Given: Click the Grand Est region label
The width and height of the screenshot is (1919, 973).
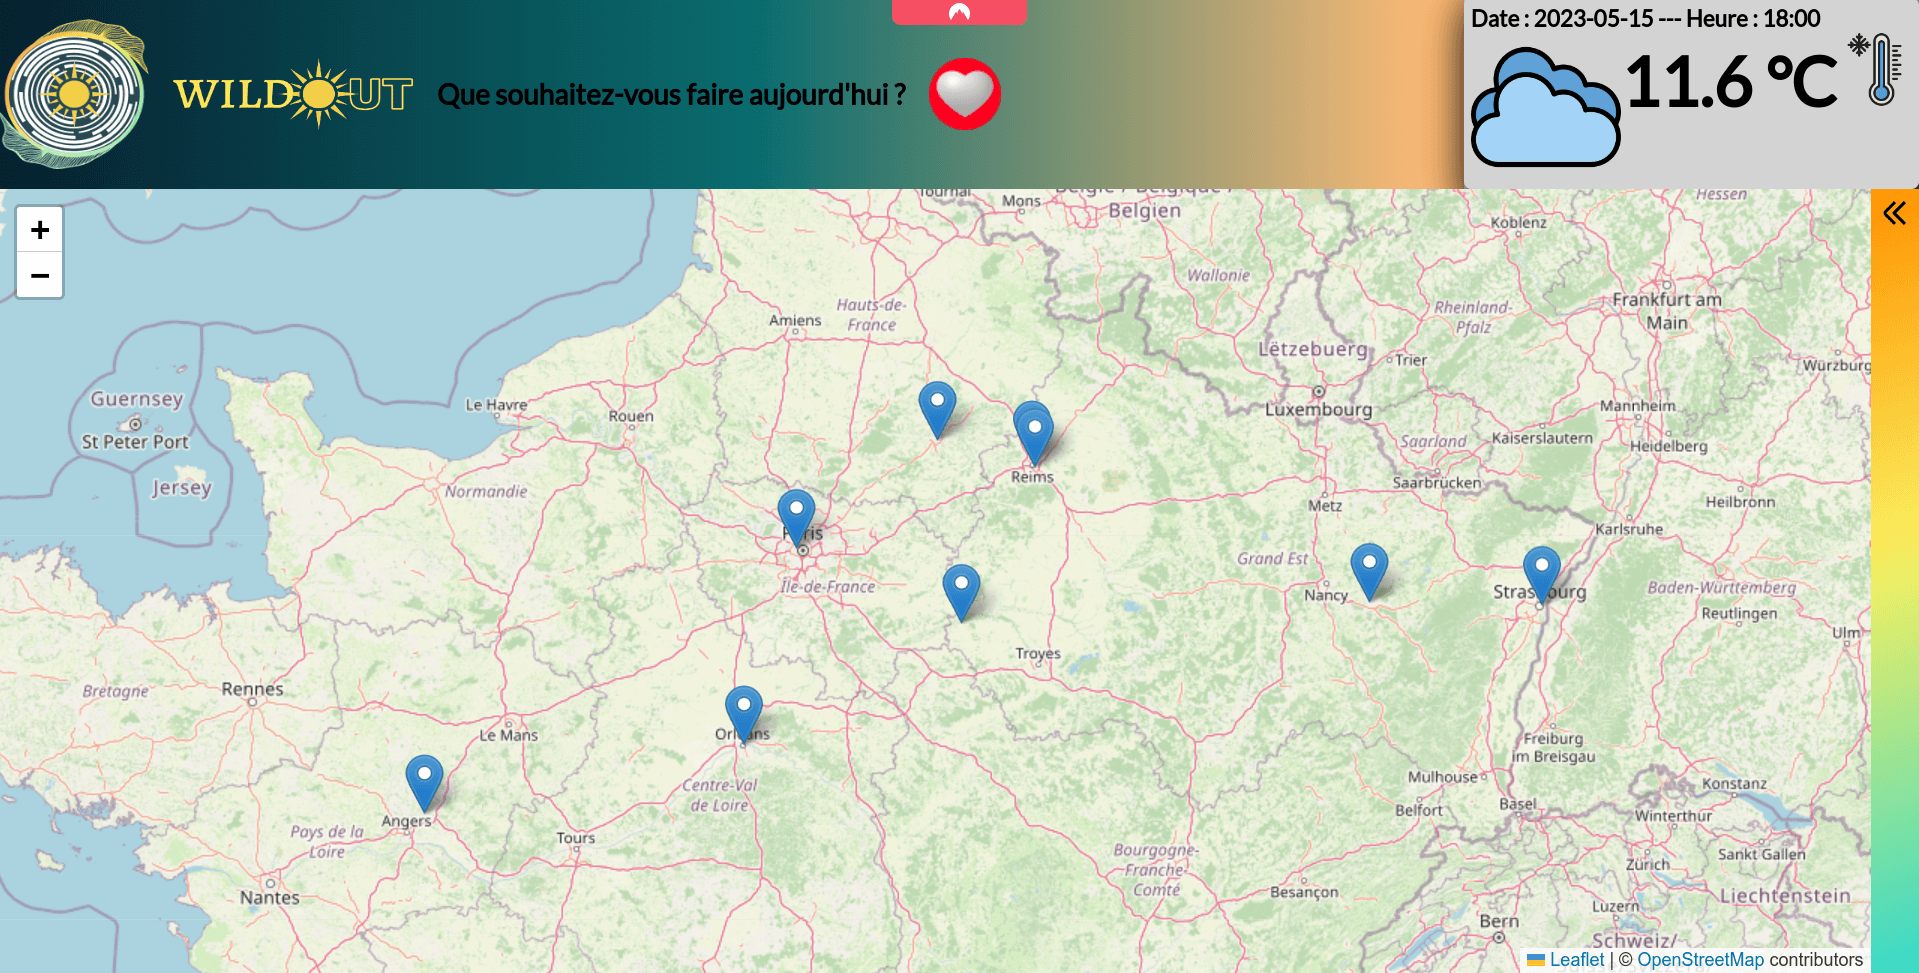Looking at the screenshot, I should tap(1272, 559).
